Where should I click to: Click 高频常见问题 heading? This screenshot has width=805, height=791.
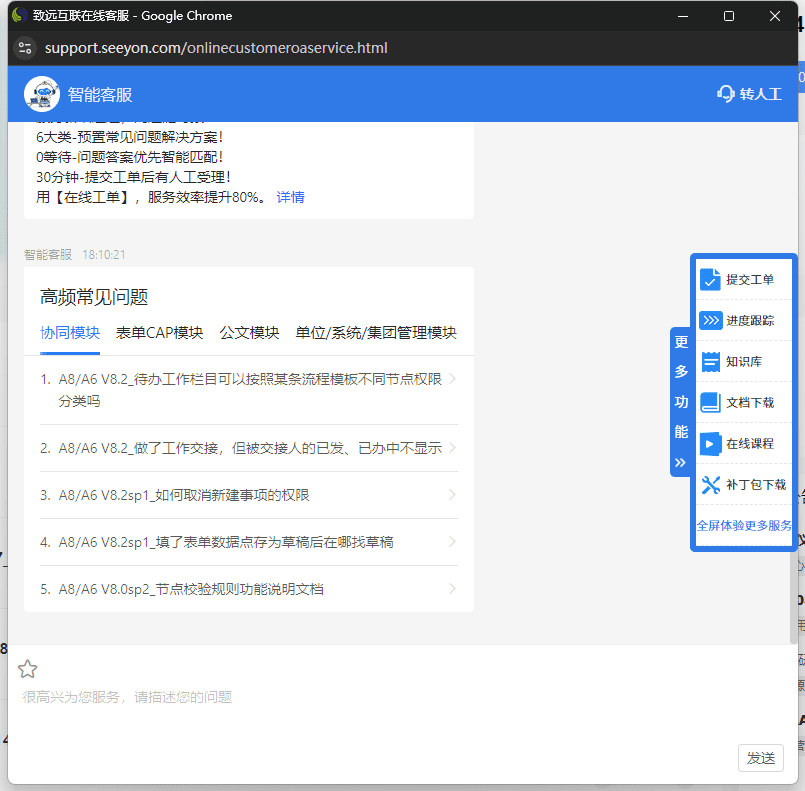tap(94, 297)
